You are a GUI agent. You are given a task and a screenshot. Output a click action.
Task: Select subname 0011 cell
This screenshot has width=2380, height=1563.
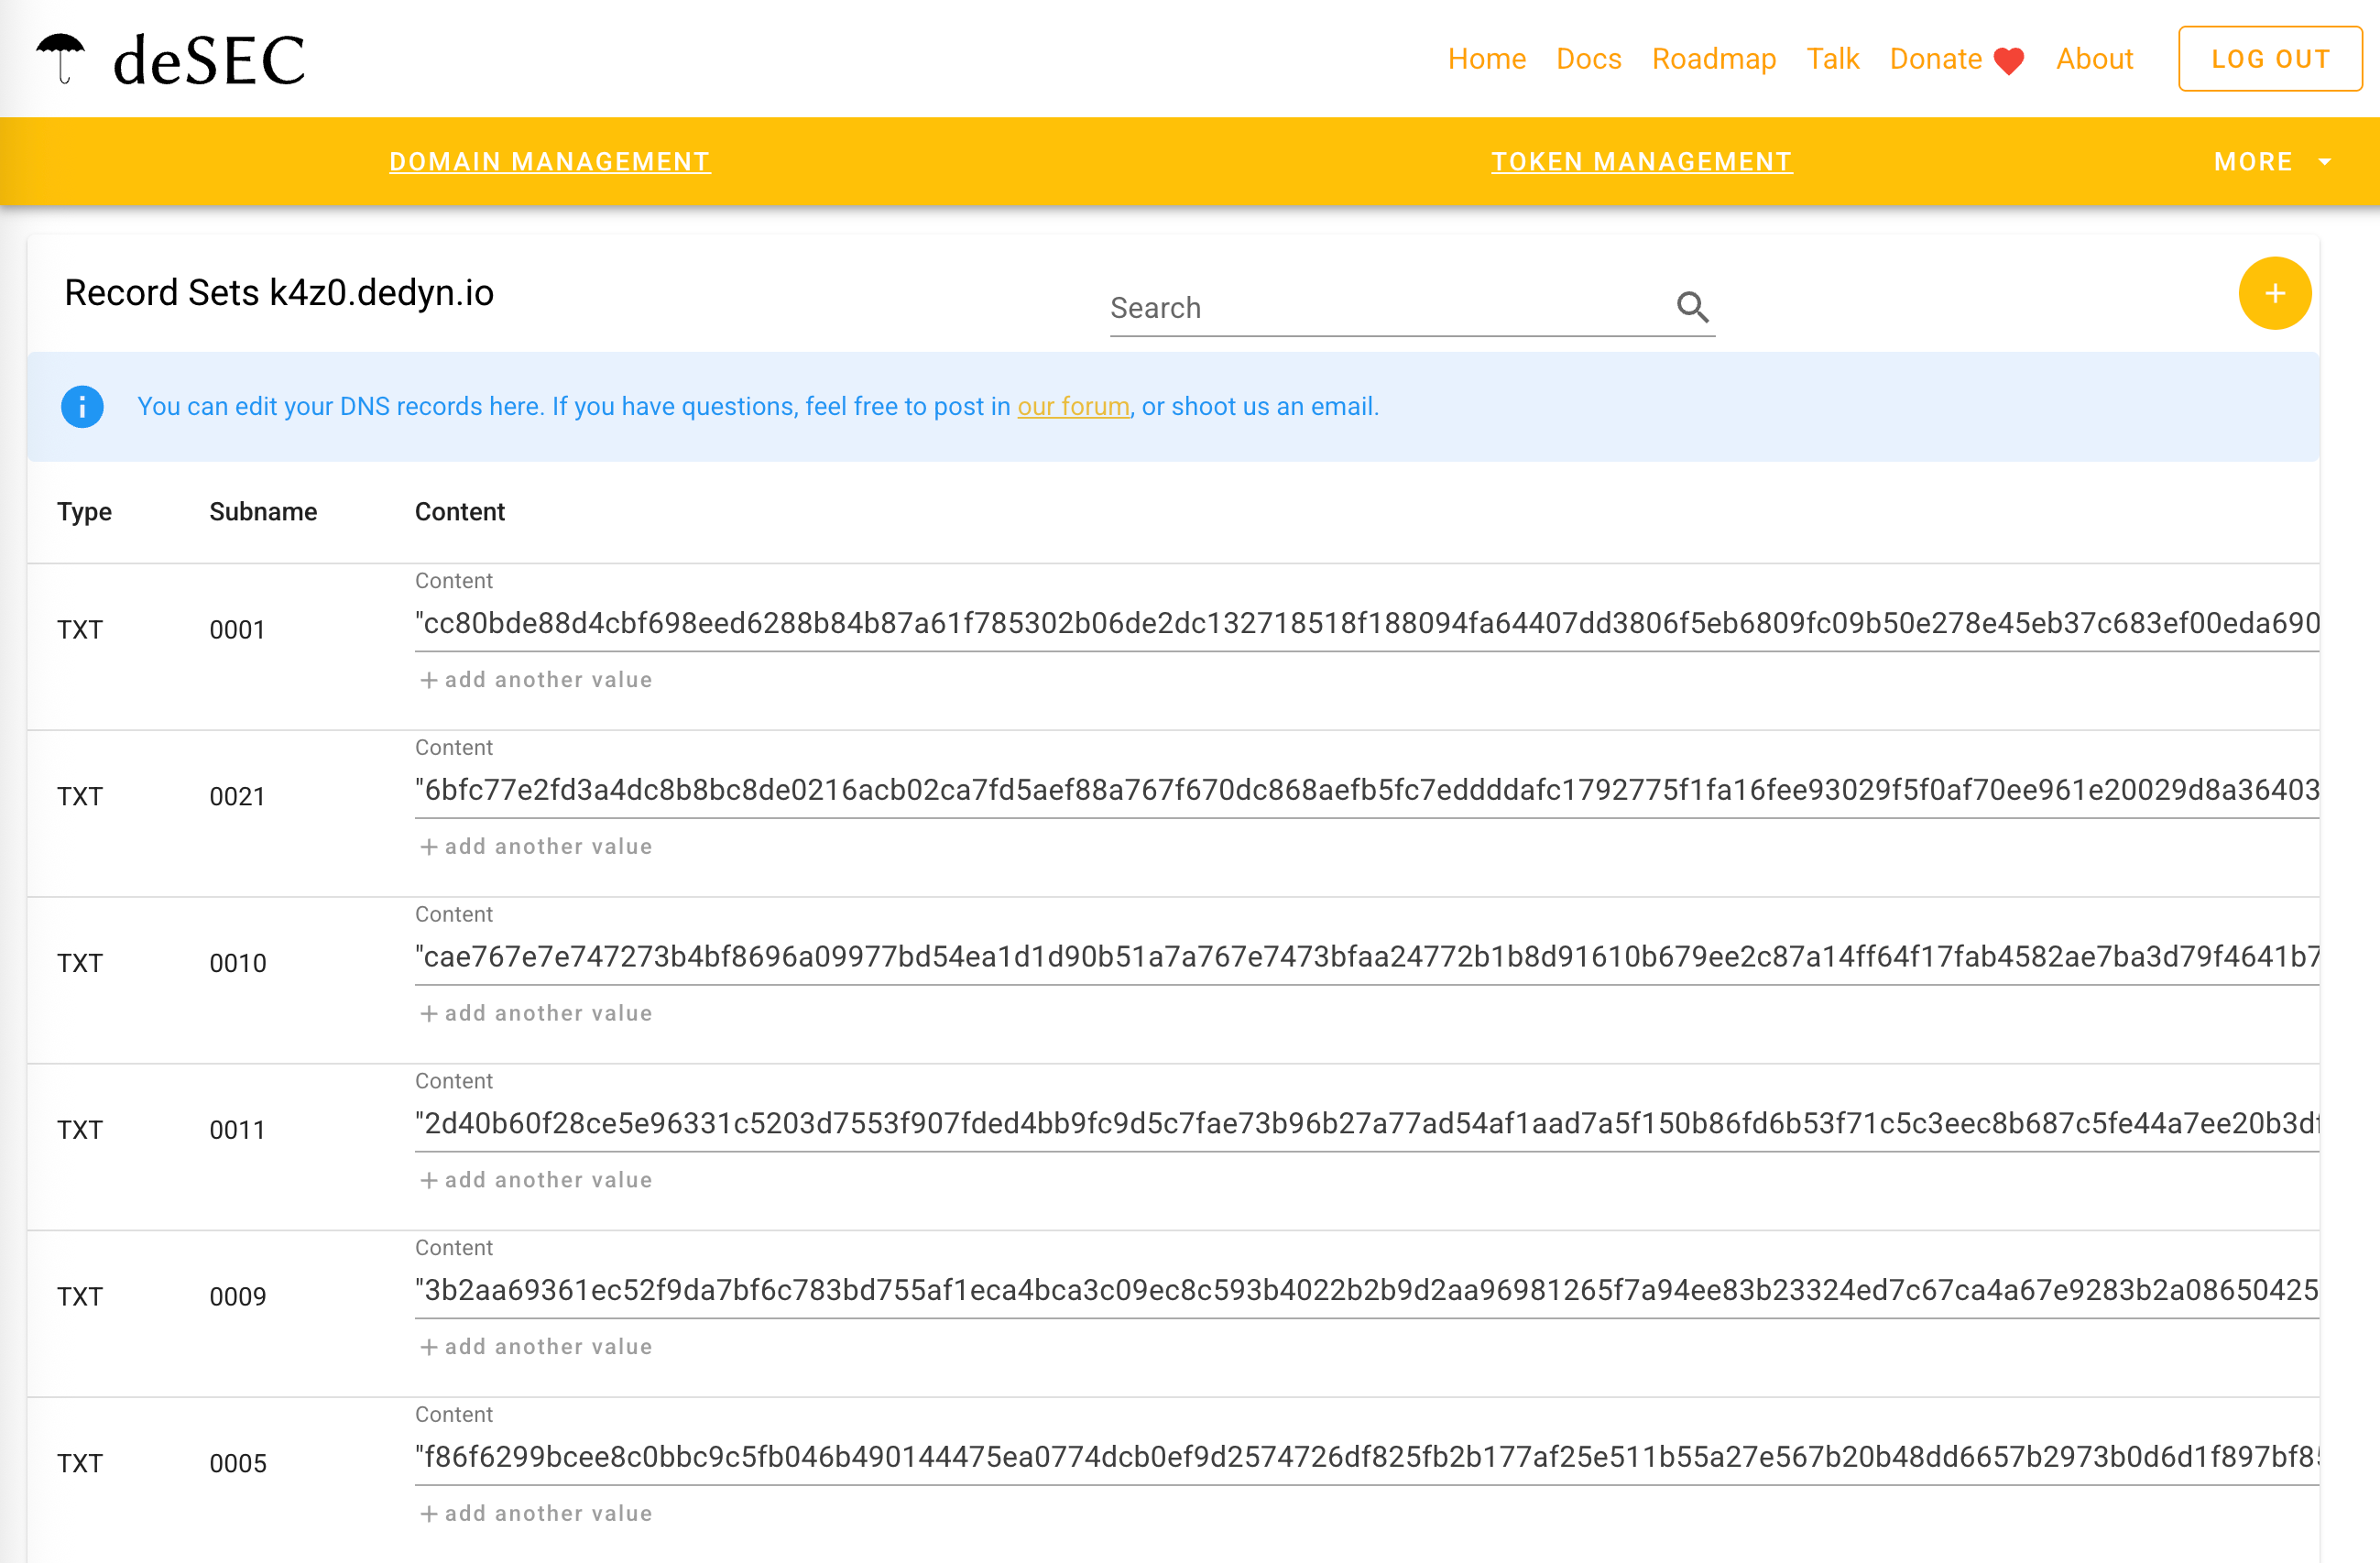[237, 1131]
